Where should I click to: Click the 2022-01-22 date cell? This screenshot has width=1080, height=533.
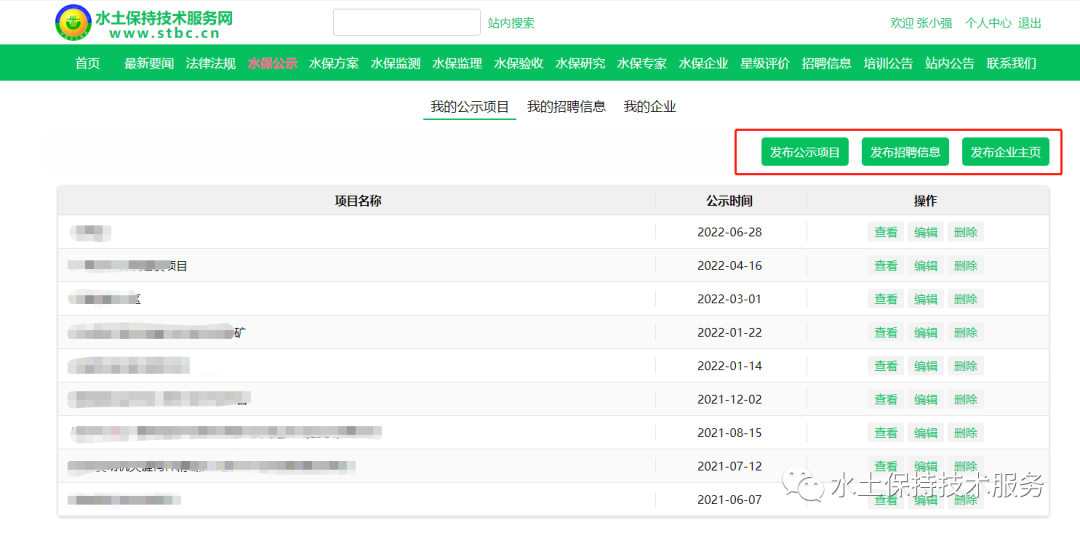tap(729, 333)
